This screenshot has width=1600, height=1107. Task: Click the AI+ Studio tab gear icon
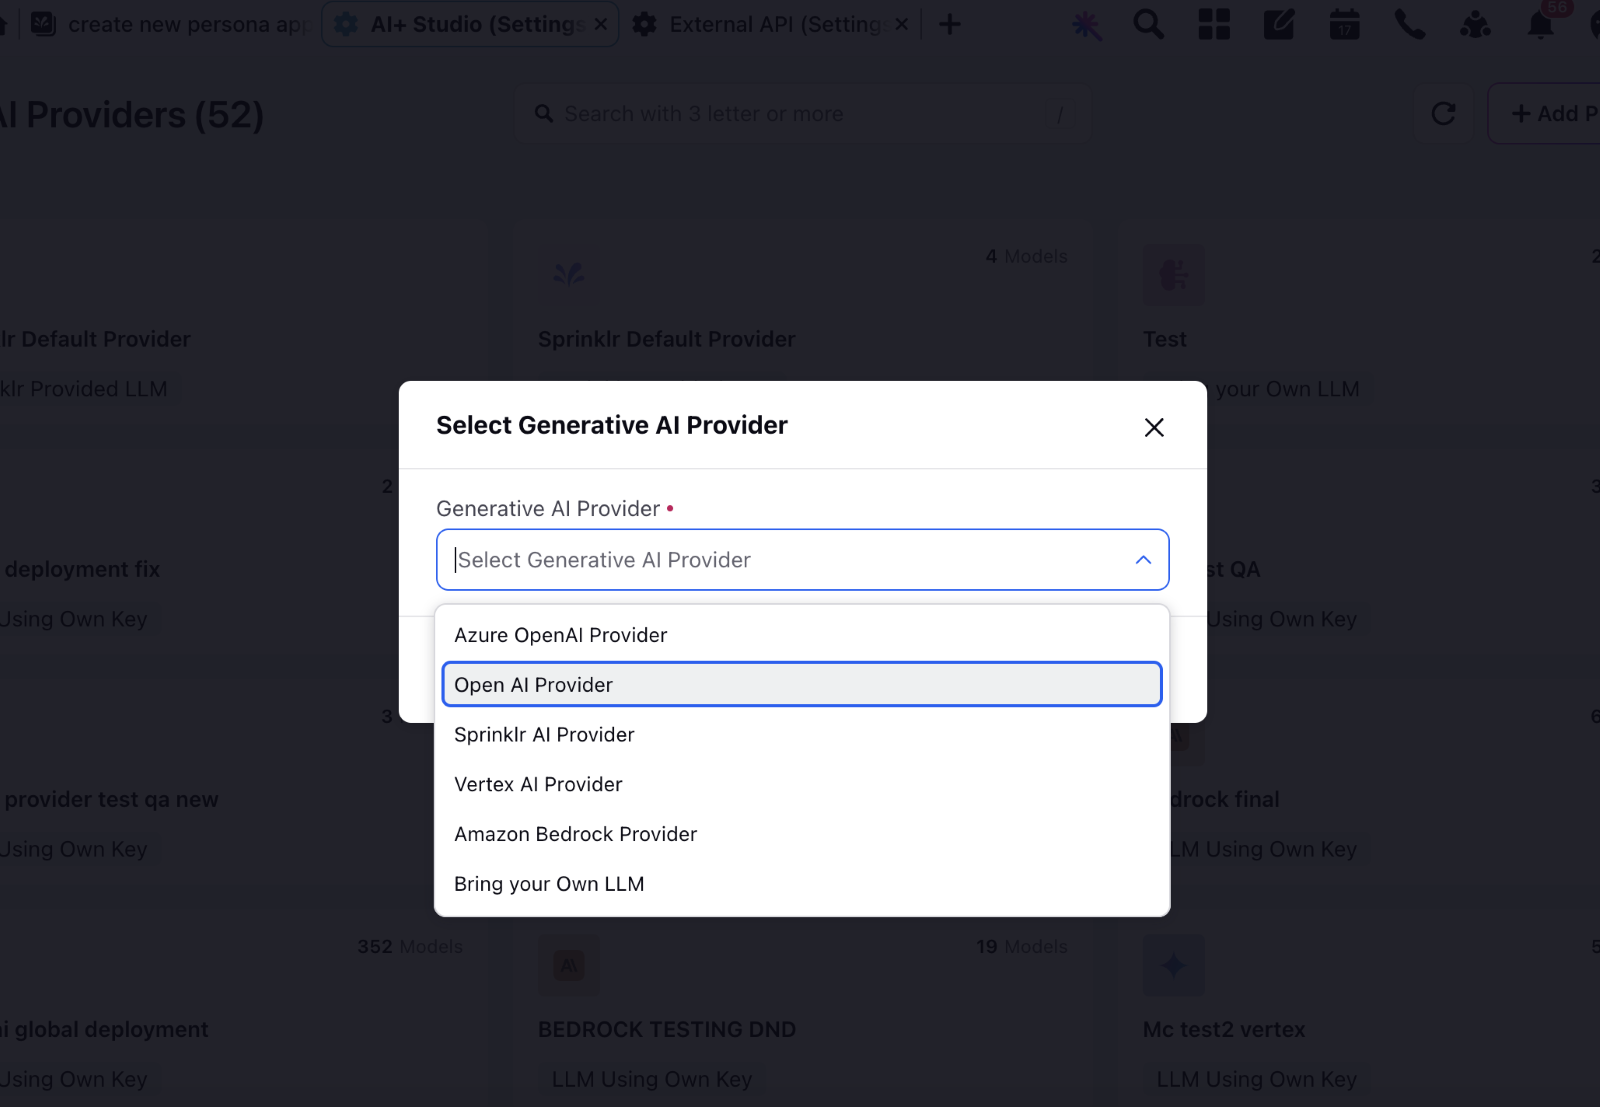[x=346, y=24]
